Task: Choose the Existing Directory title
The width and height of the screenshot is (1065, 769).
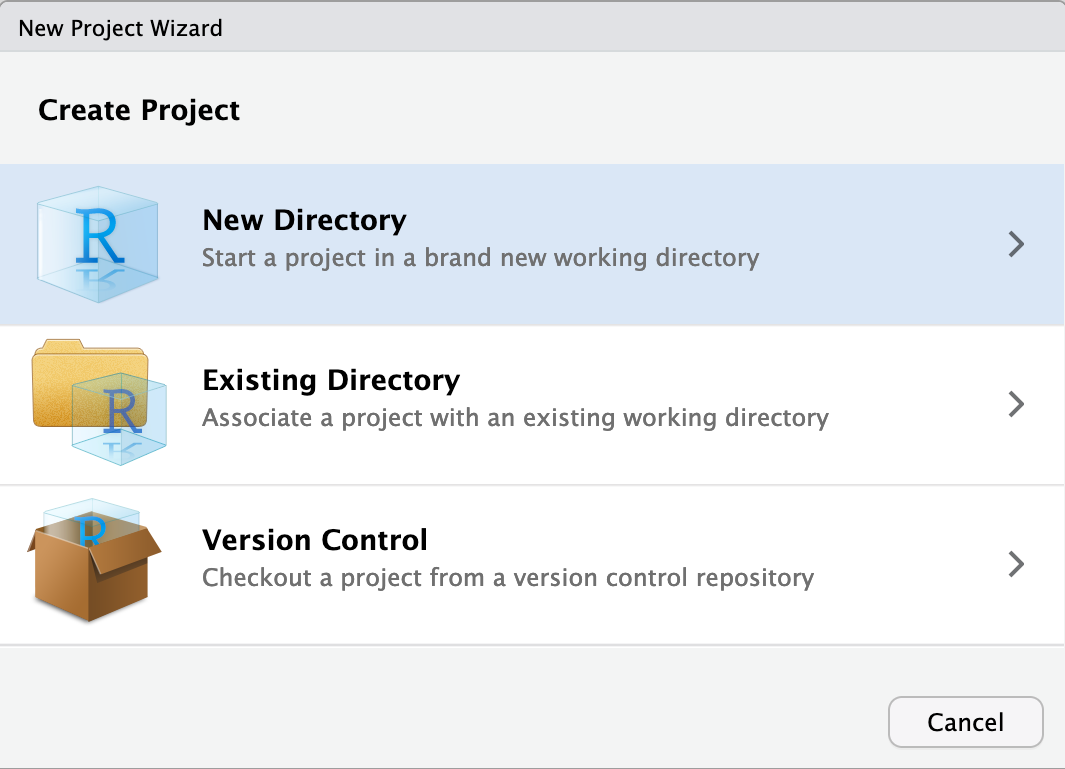Action: [x=331, y=380]
